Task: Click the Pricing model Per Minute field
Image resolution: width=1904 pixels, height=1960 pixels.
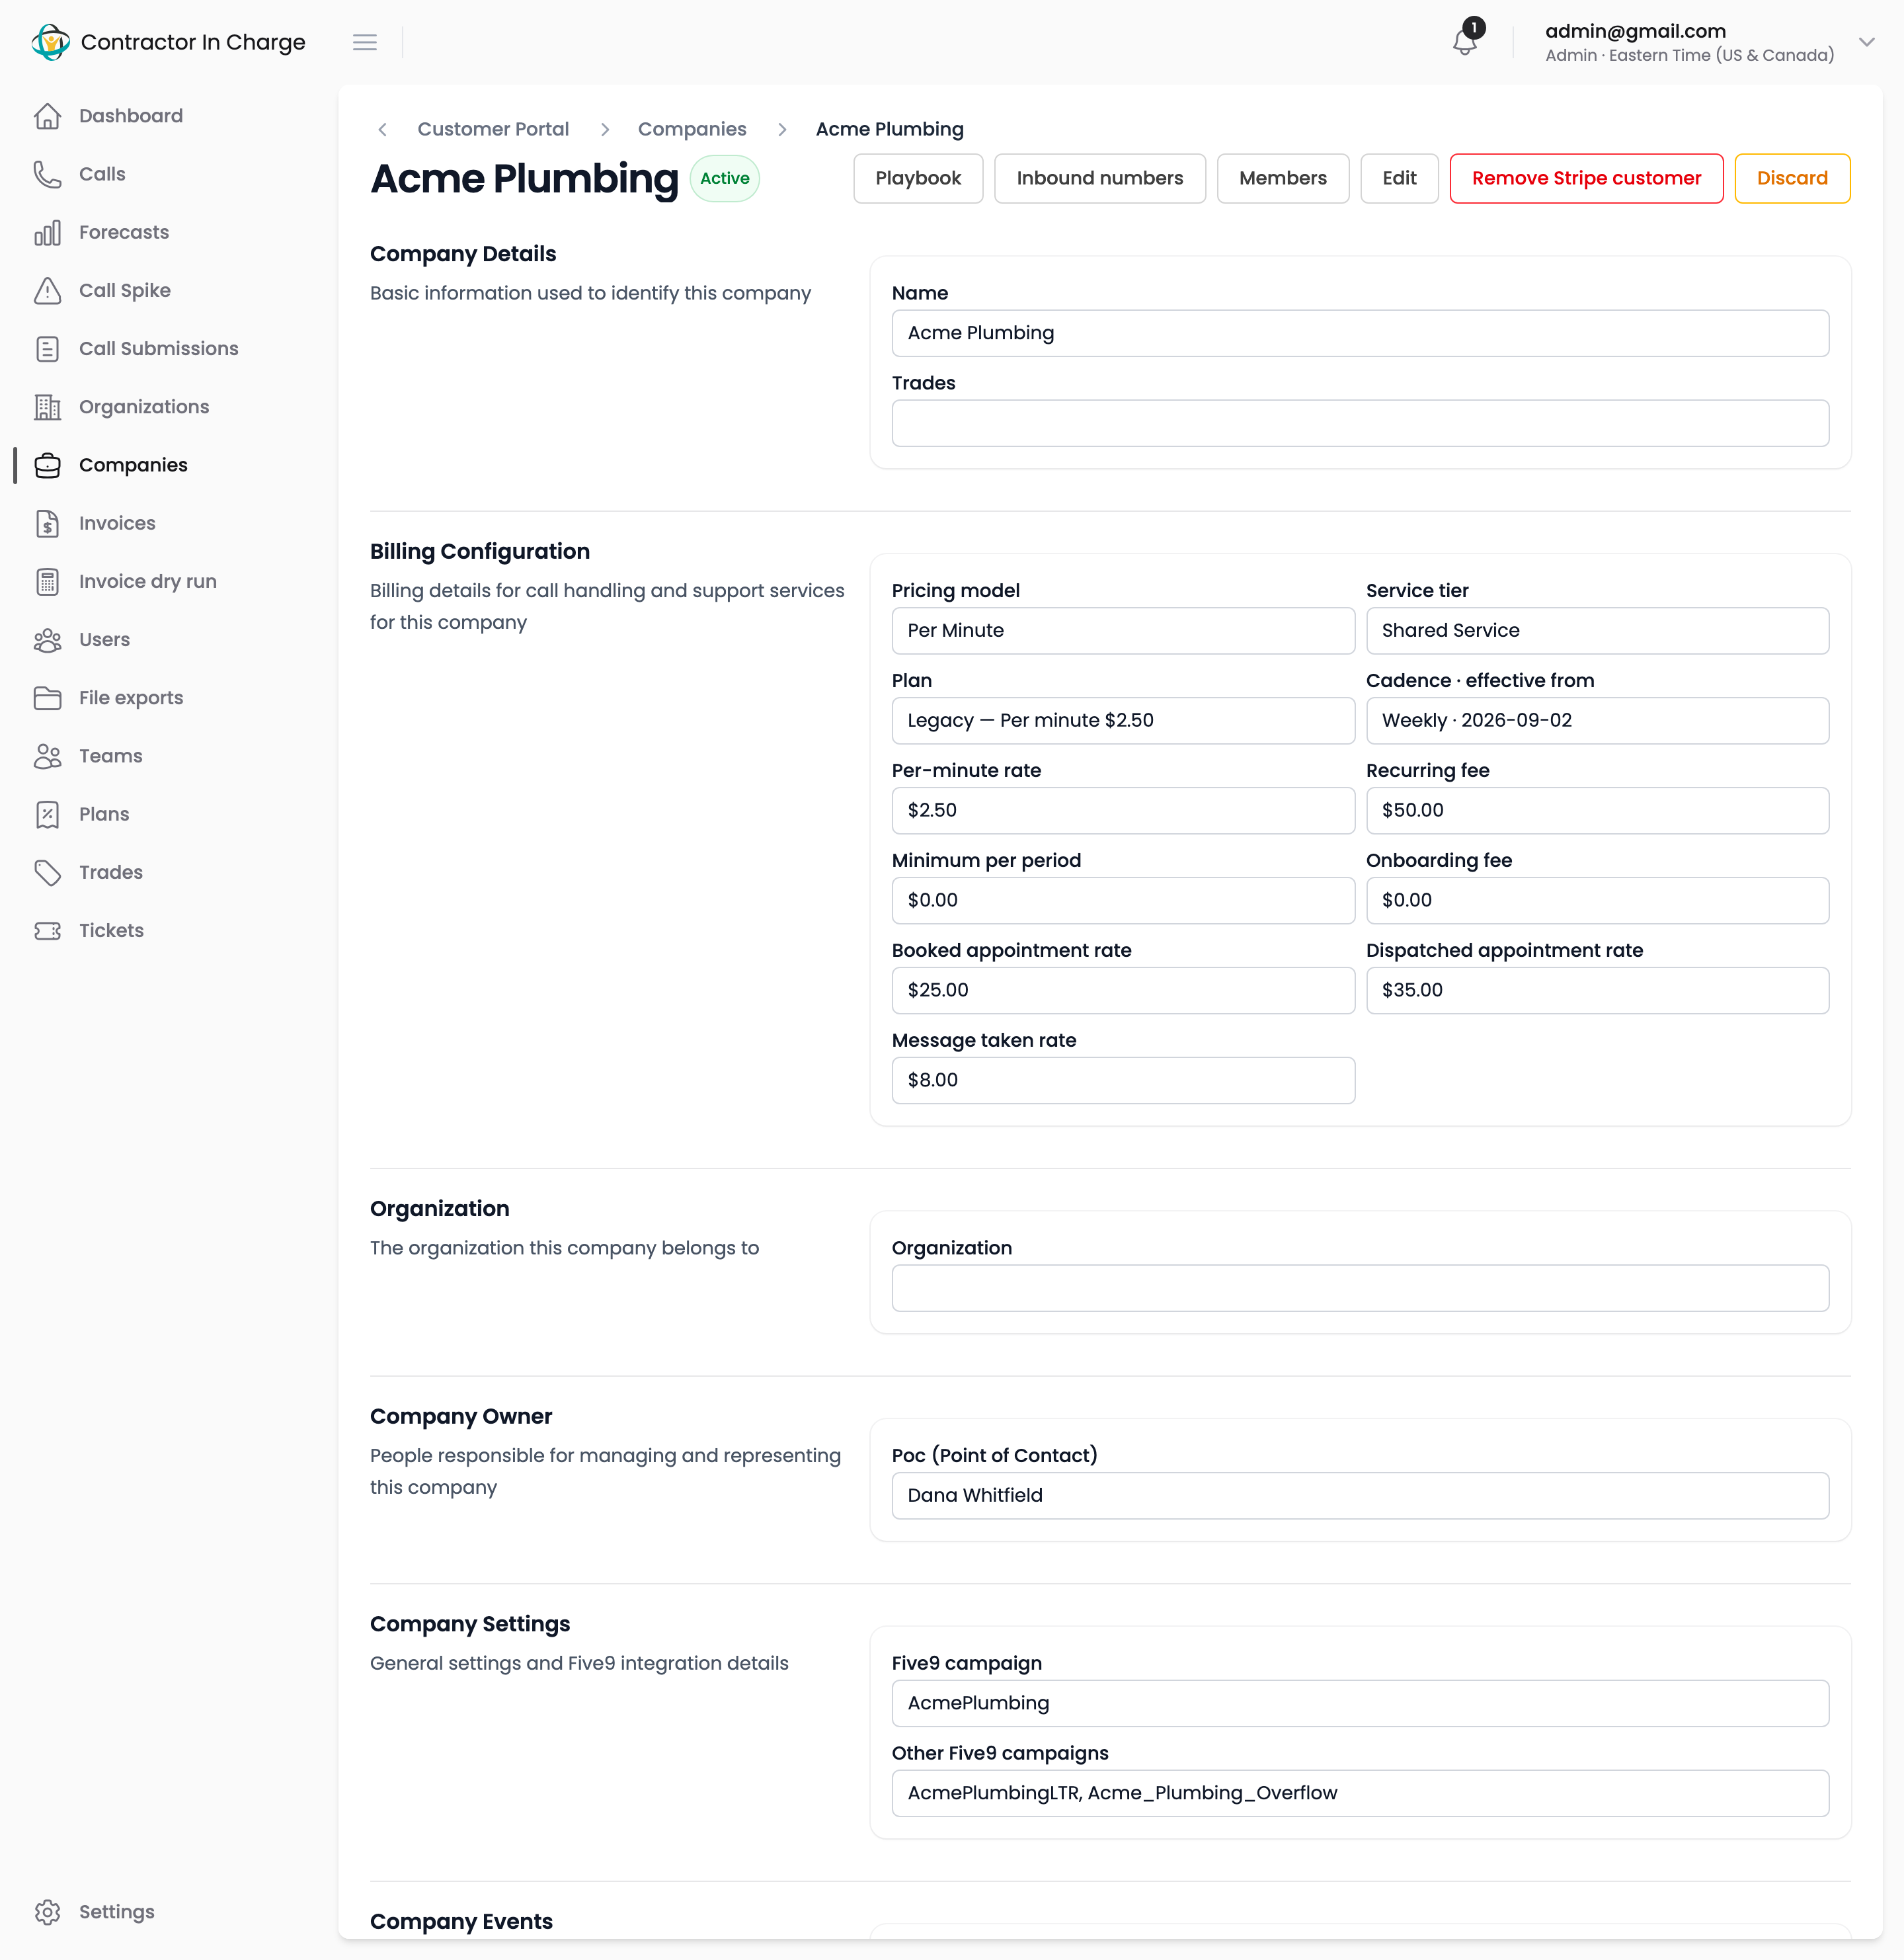Action: 1123,630
